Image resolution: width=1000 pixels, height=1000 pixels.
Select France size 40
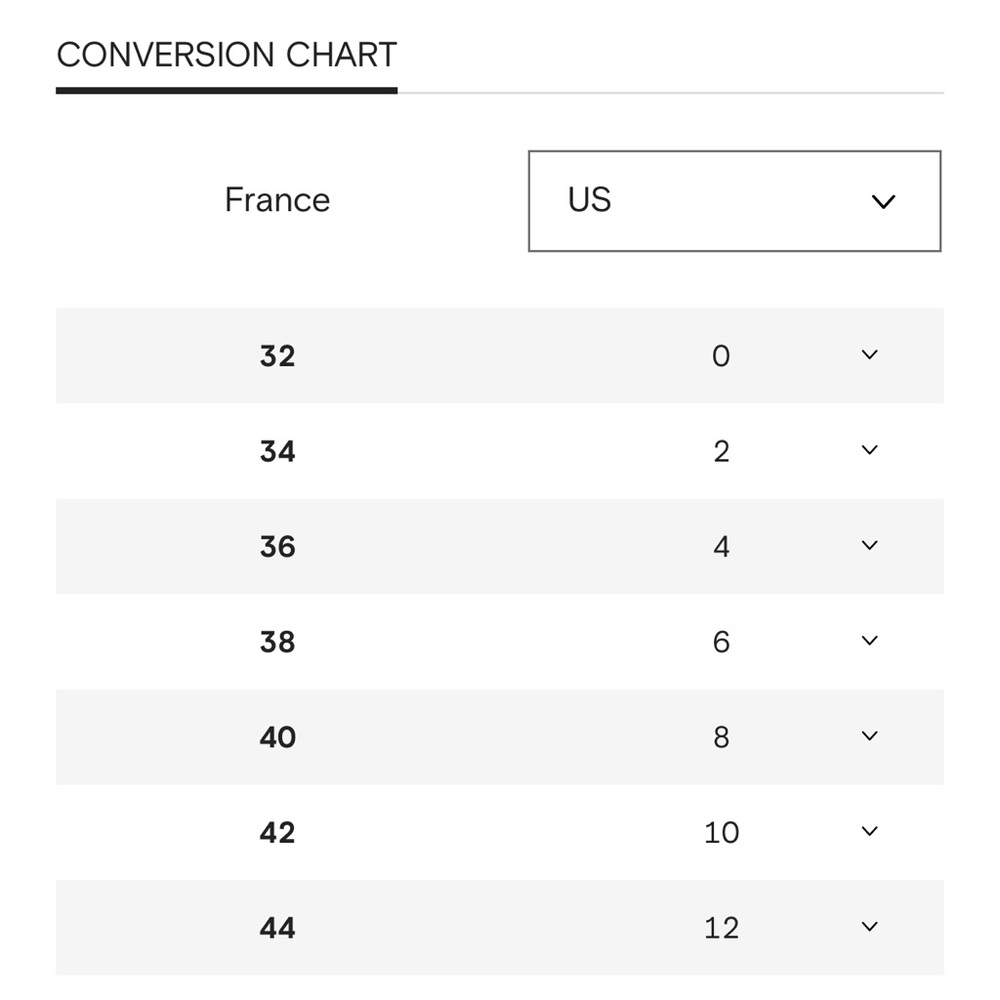[277, 737]
